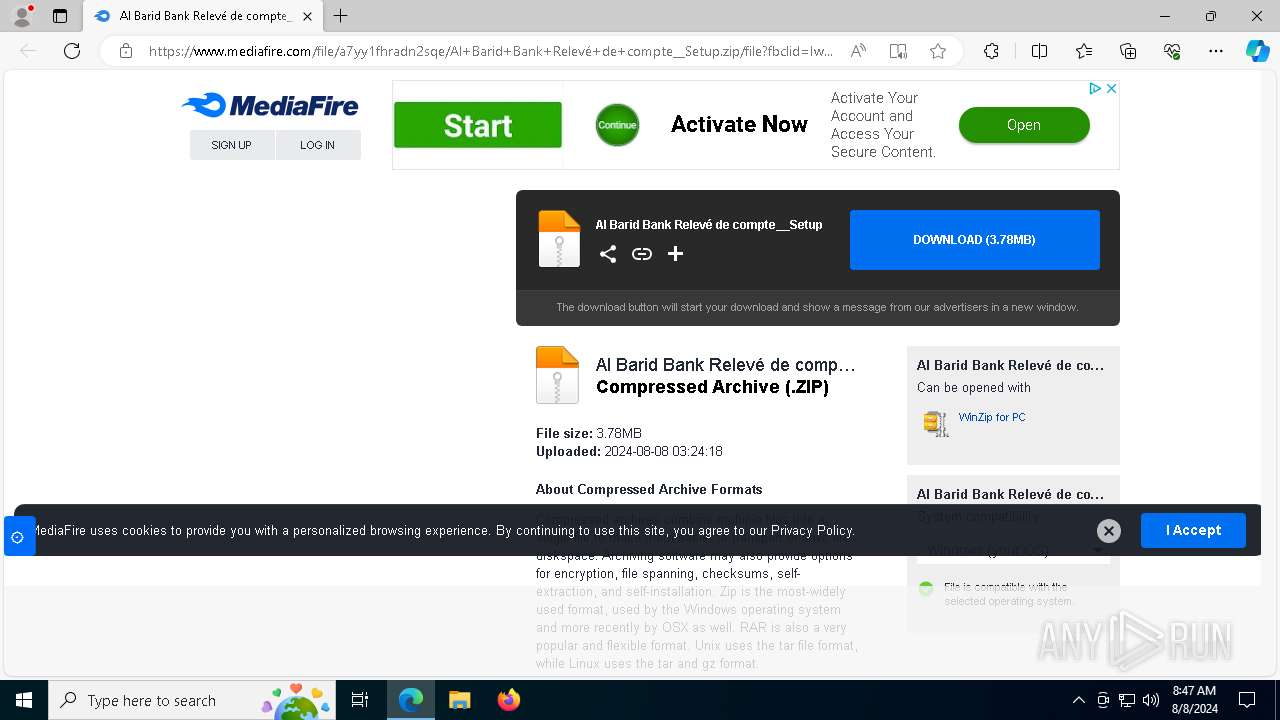
Task: Click the share icon for the file
Action: [608, 254]
